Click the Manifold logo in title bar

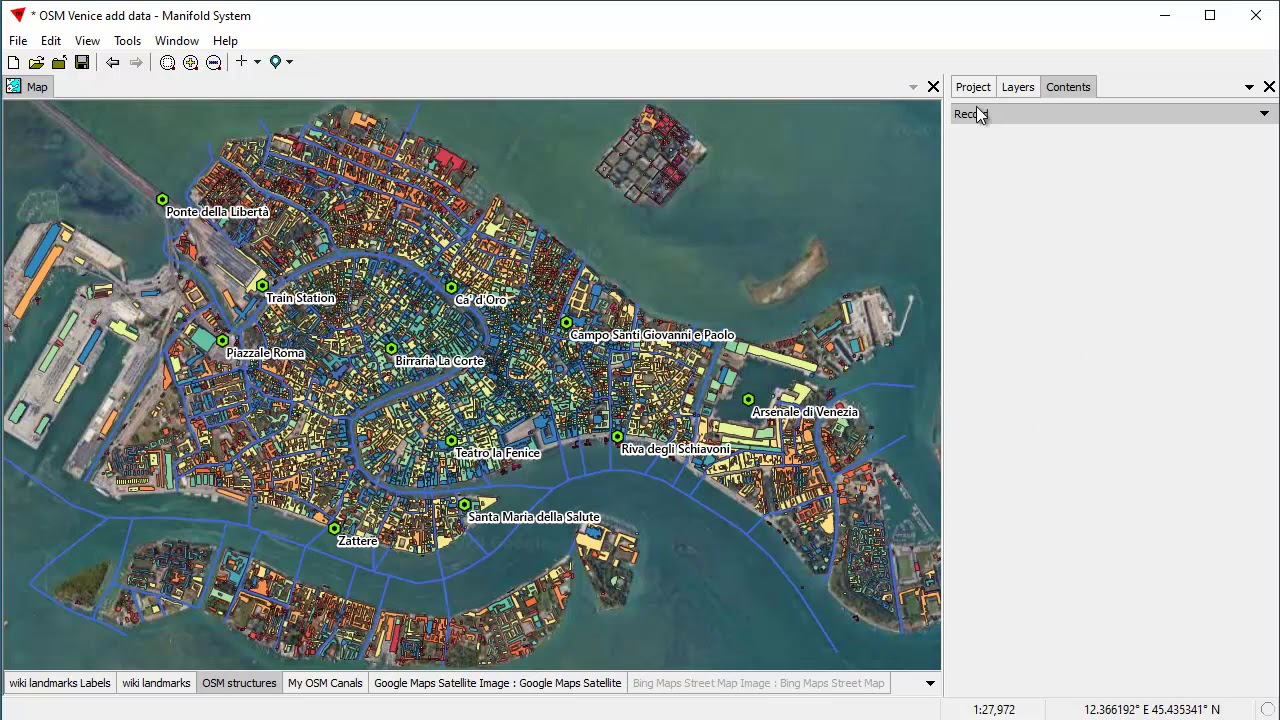click(17, 15)
